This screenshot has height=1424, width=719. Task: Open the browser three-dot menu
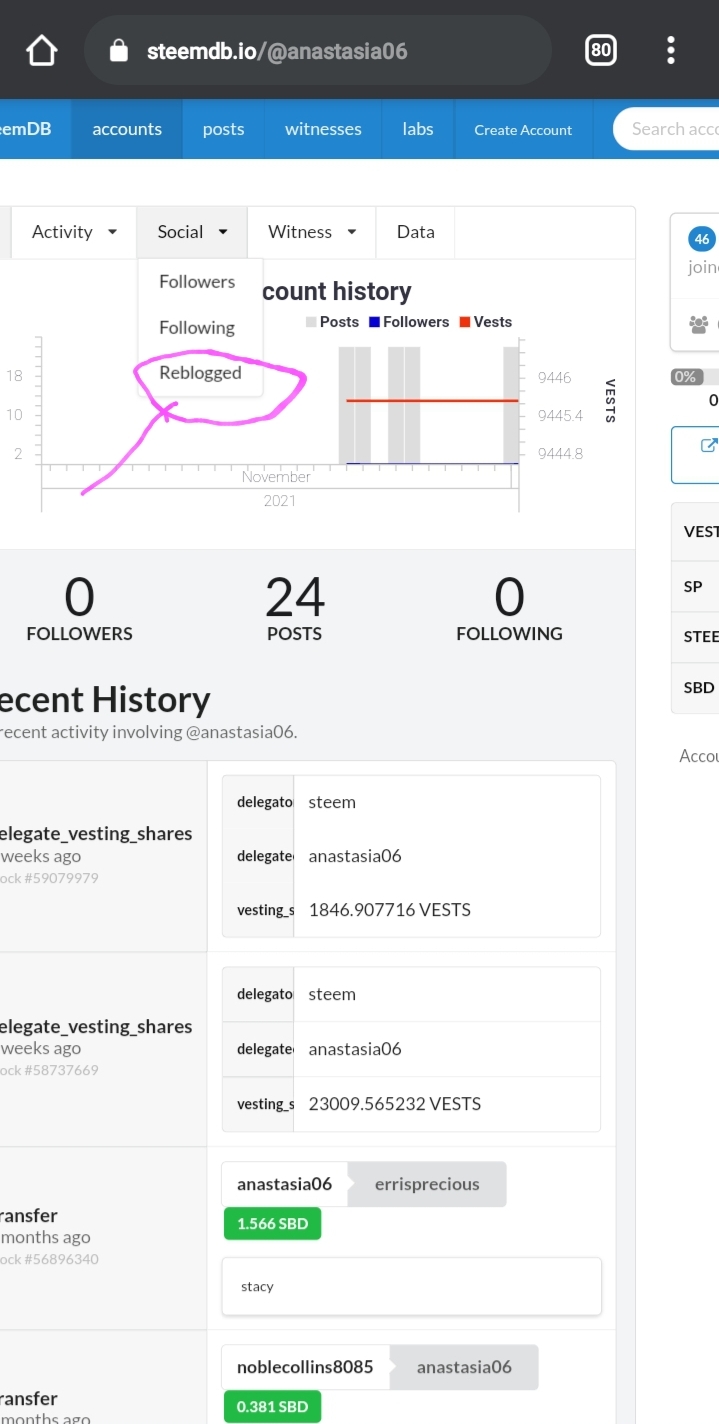tap(670, 50)
